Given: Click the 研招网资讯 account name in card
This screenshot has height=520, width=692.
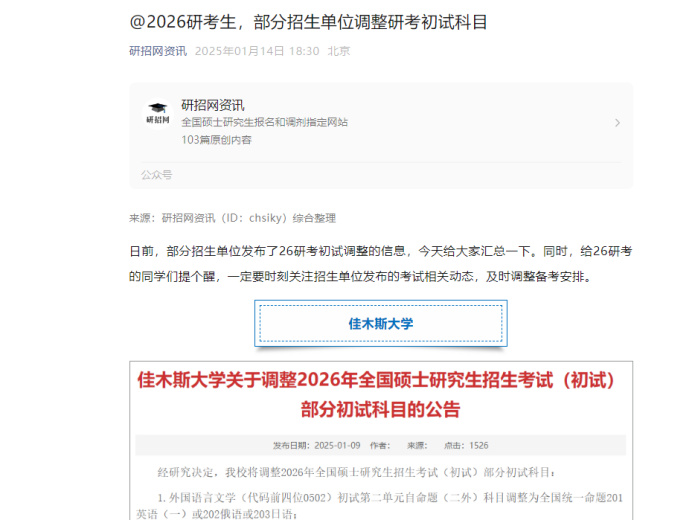Looking at the screenshot, I should [x=213, y=105].
